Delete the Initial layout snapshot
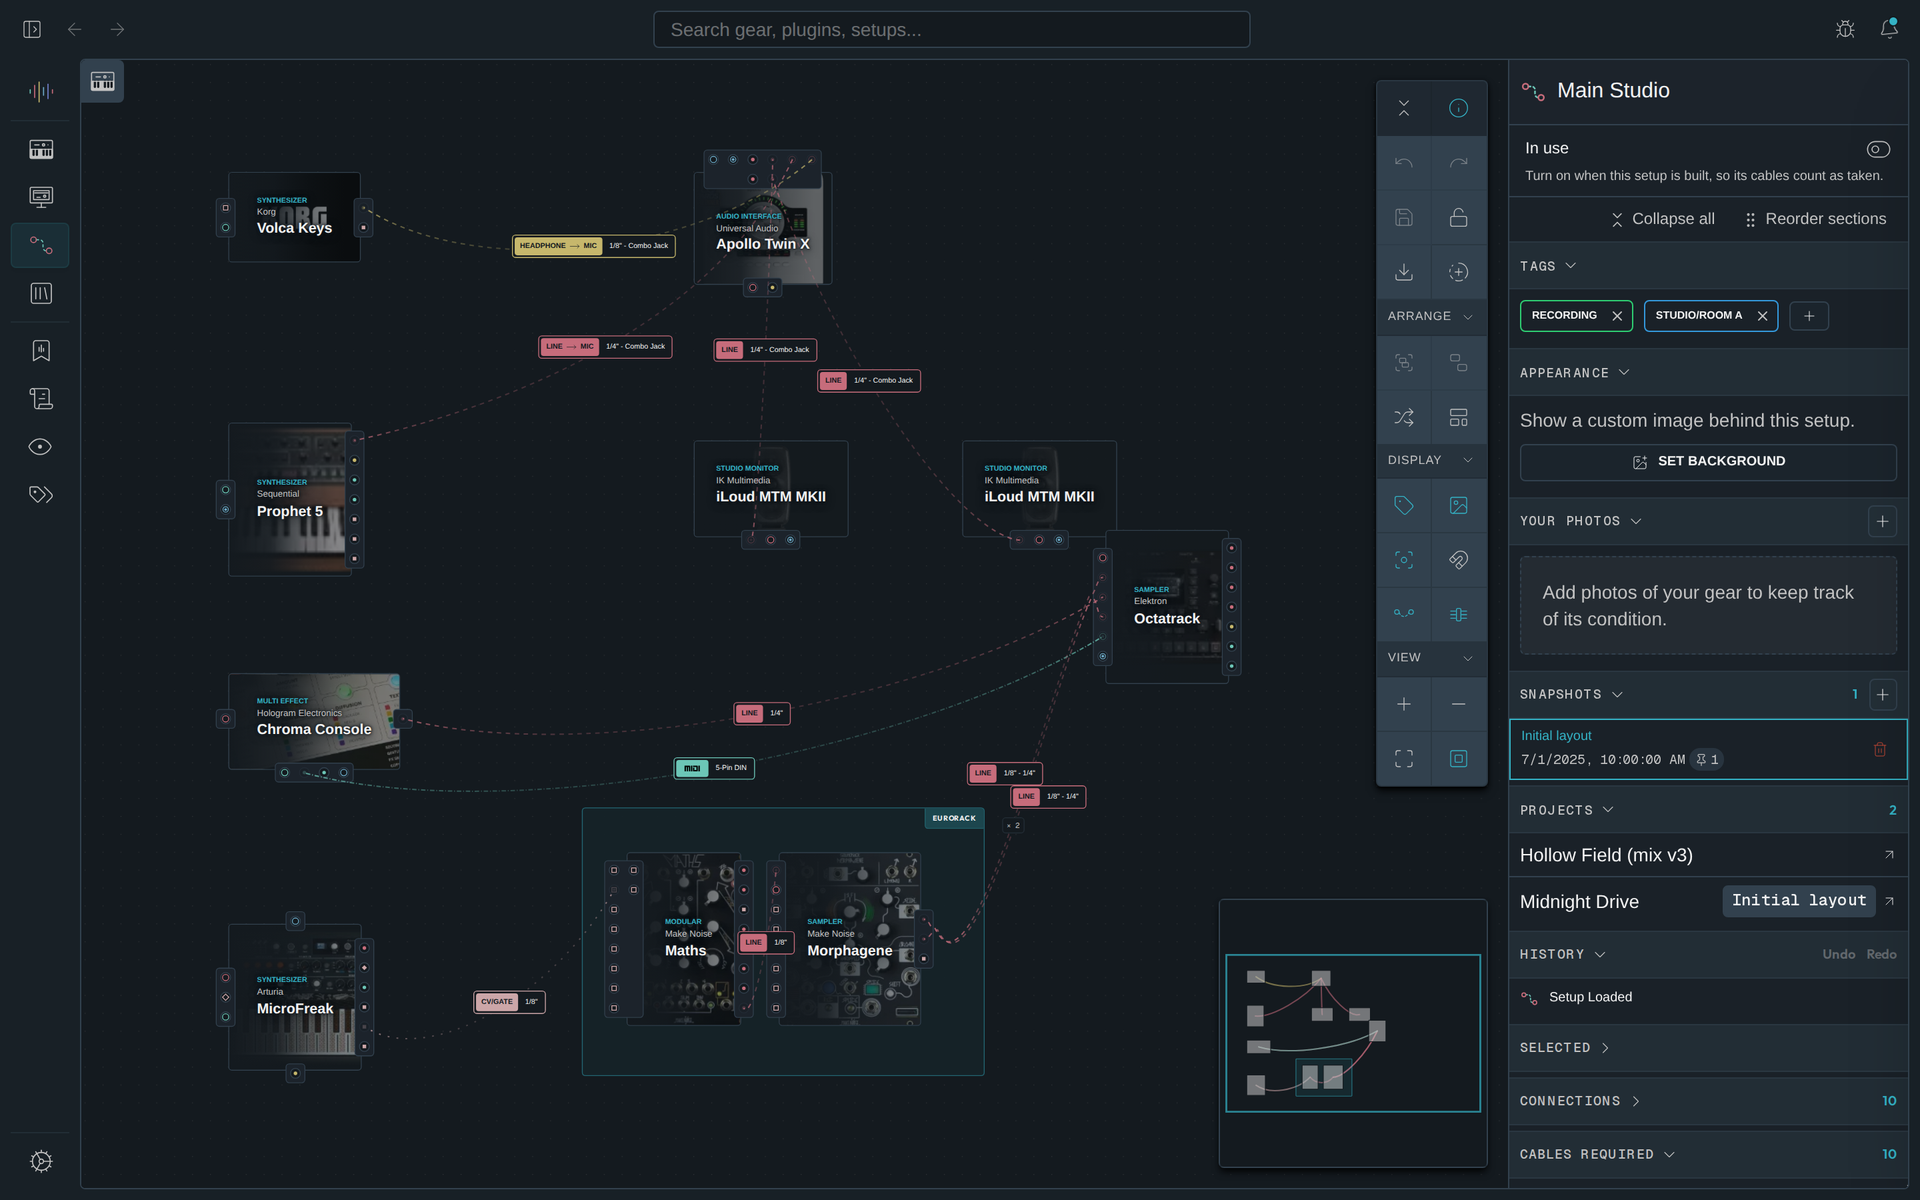Screen dimensions: 1920x1200 (x=1880, y=749)
